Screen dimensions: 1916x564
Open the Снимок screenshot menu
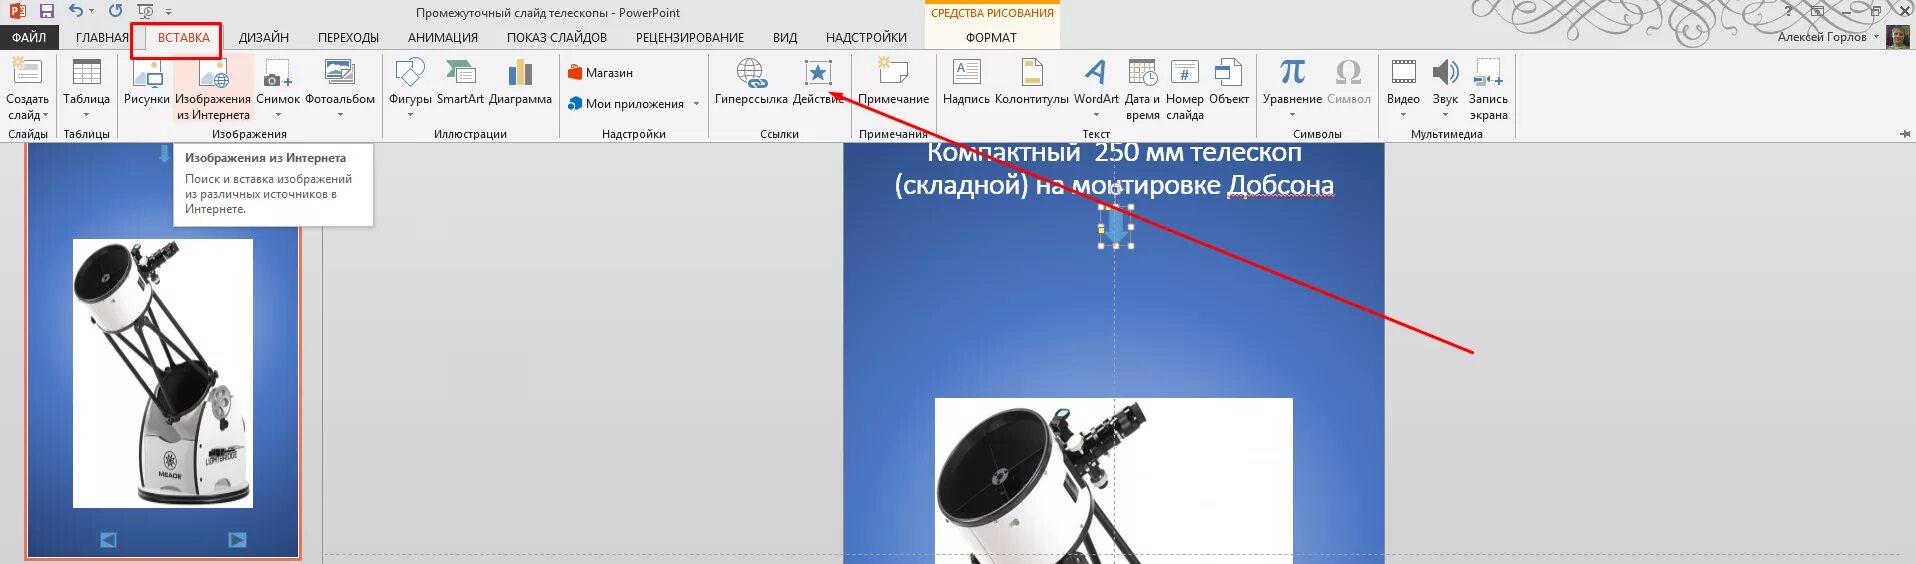[278, 88]
